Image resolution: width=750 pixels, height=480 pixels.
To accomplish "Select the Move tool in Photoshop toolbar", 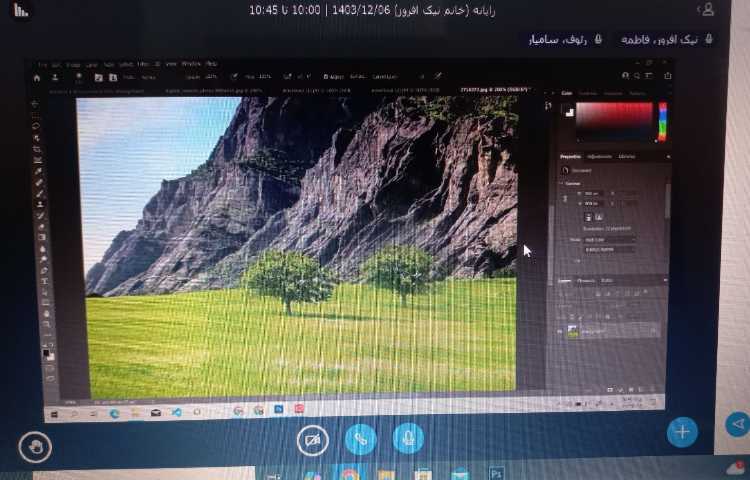I will (x=36, y=103).
